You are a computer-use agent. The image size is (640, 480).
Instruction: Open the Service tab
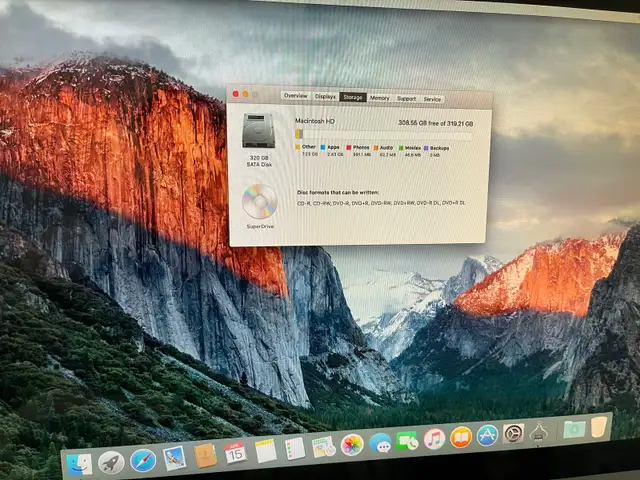point(432,99)
